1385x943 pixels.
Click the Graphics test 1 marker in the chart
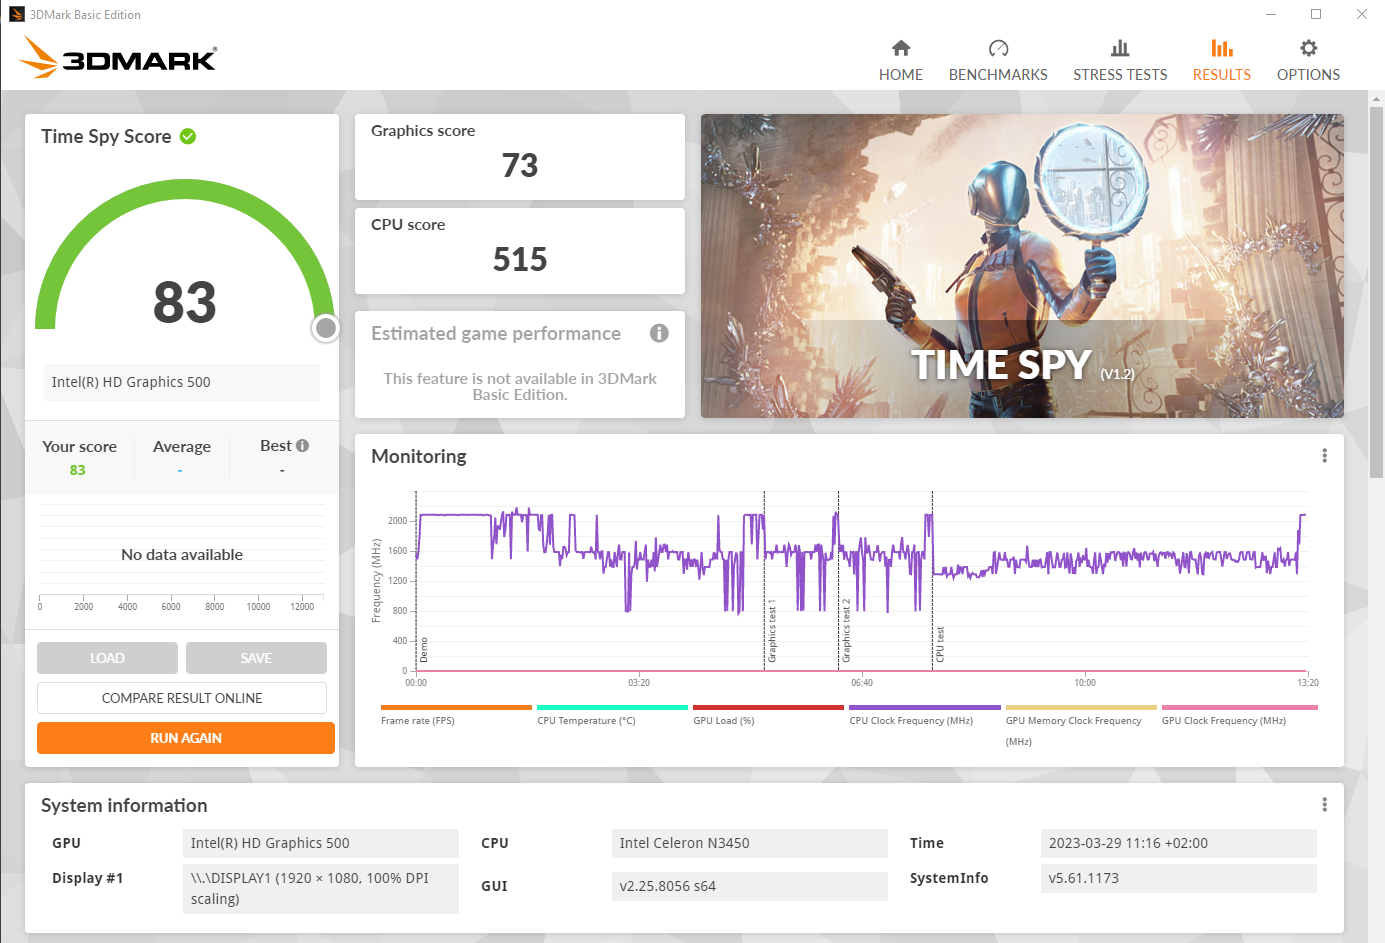click(x=772, y=631)
